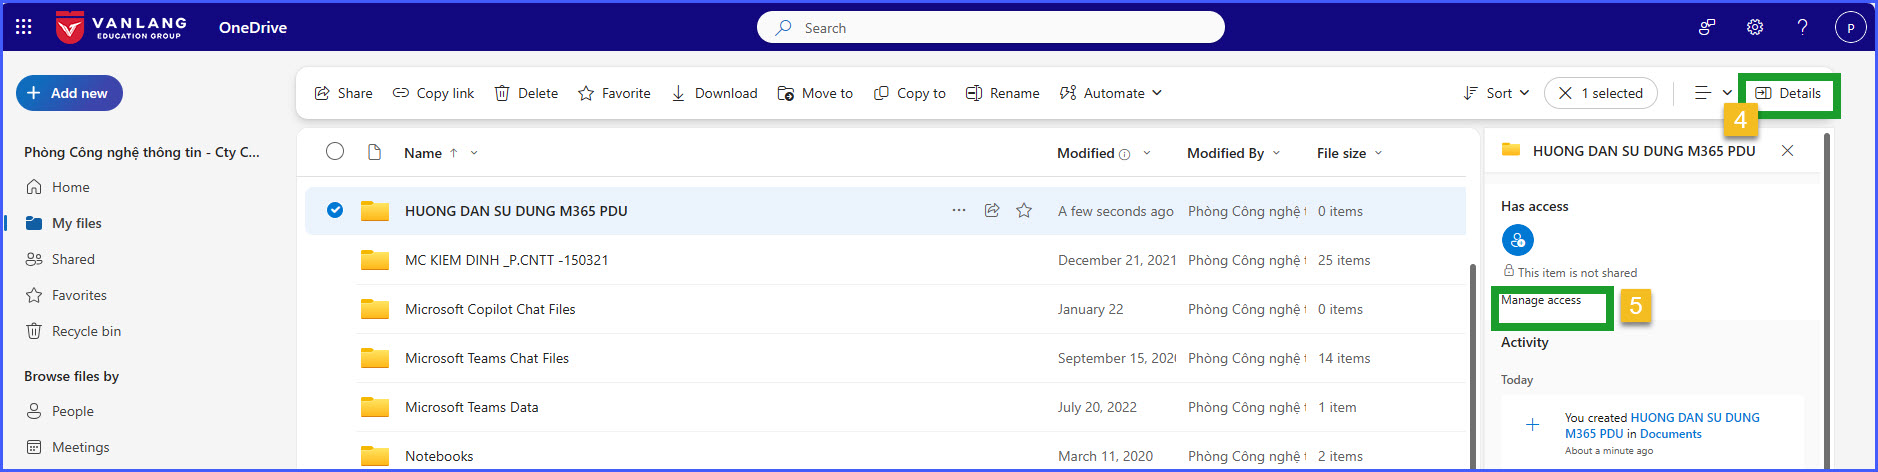Click the details panel vertical scrollbar
The width and height of the screenshot is (1878, 472).
point(1827,300)
